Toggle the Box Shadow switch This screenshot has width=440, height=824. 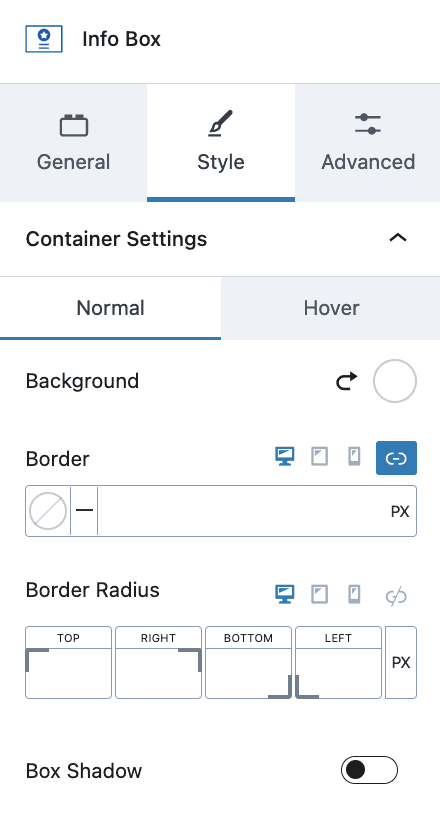tap(369, 770)
